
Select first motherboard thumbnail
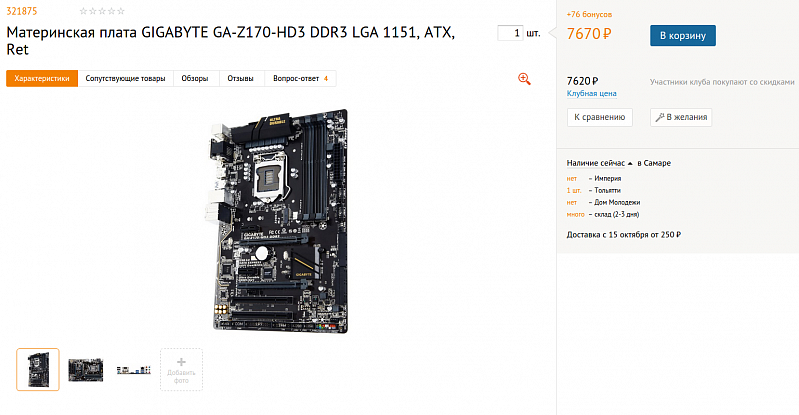[x=38, y=370]
